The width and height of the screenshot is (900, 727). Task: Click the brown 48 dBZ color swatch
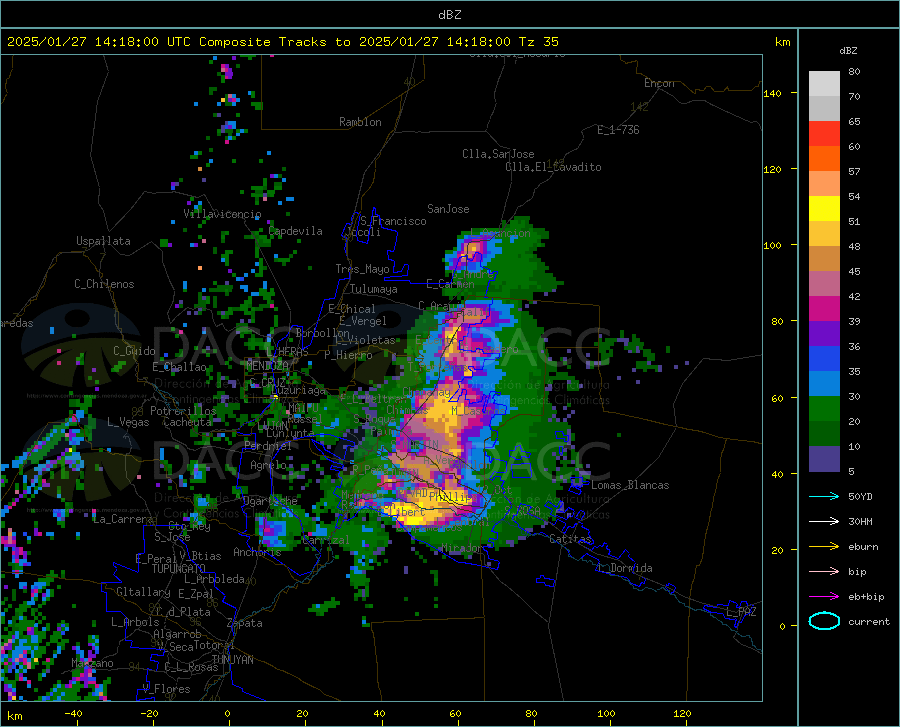click(x=824, y=259)
